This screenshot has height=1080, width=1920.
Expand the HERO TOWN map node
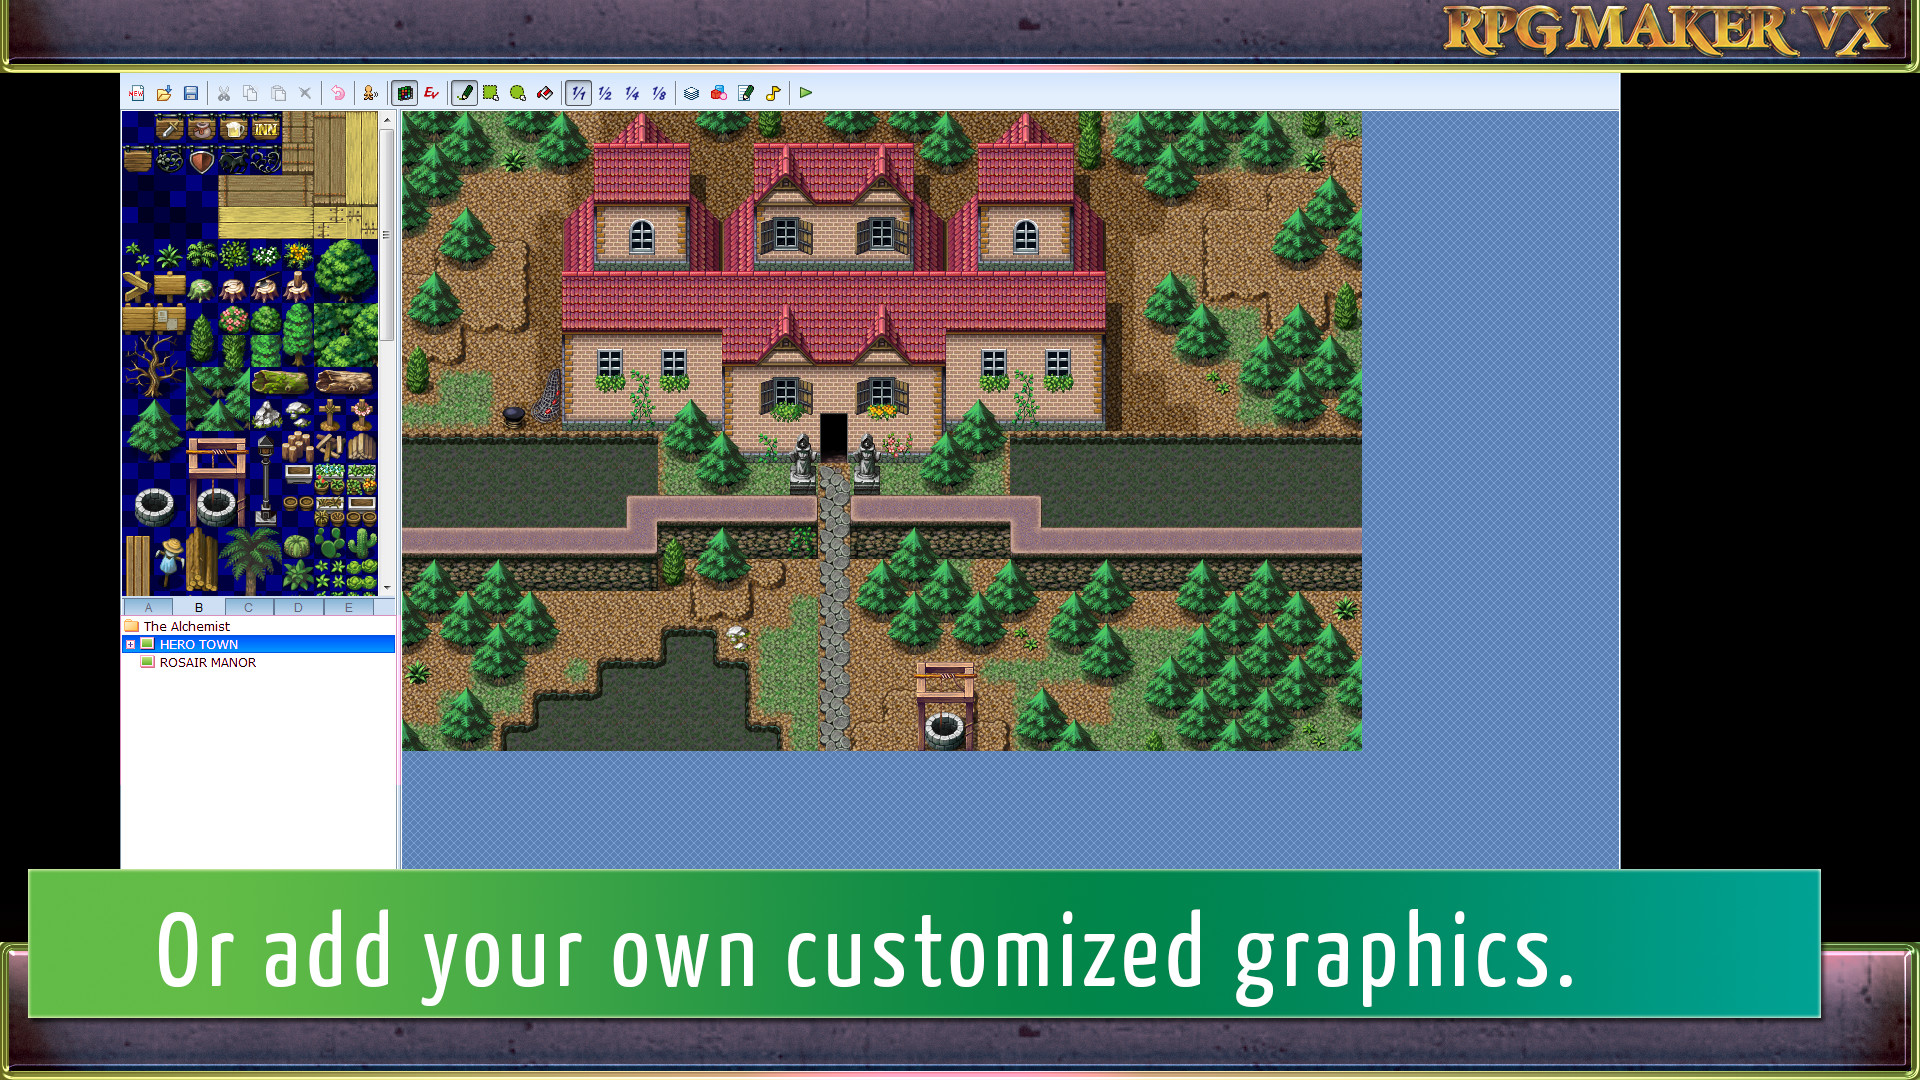(x=131, y=644)
